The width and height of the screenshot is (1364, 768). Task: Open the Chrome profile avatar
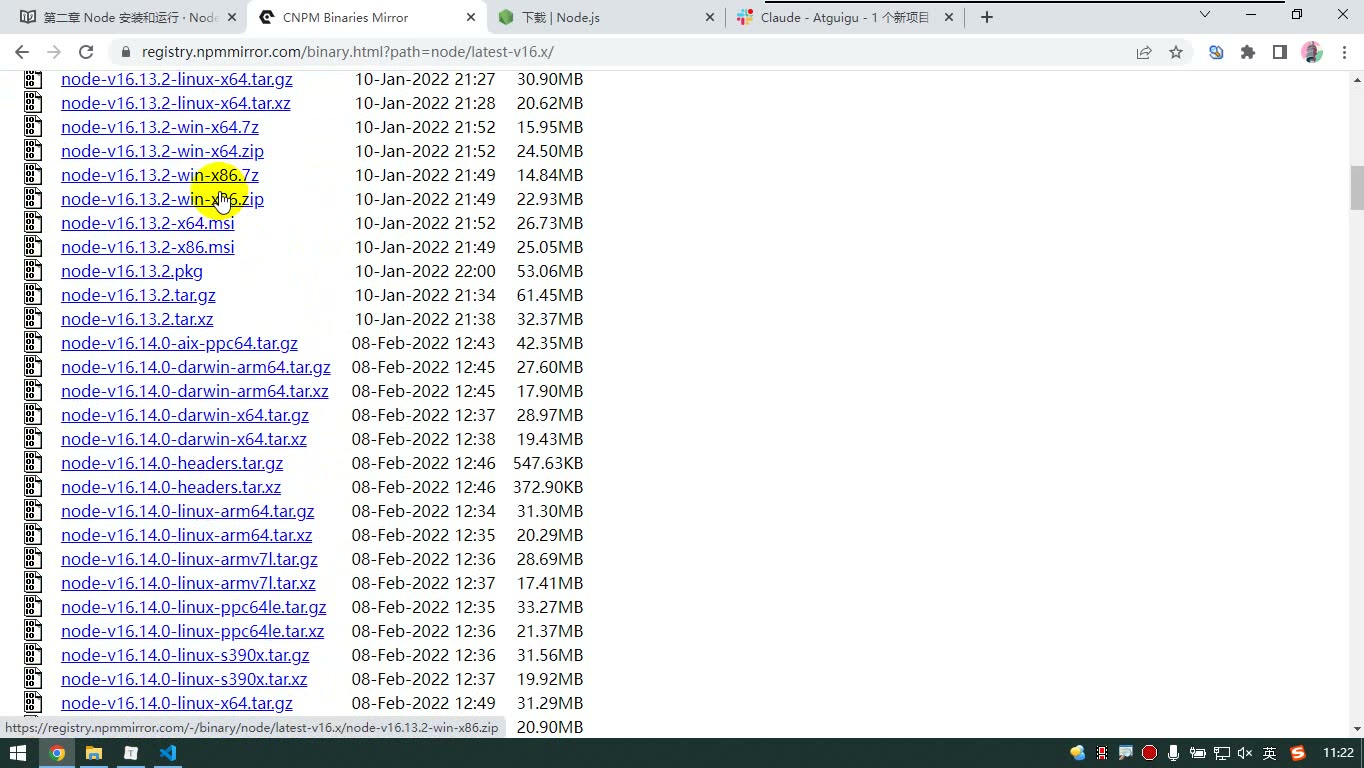[x=1312, y=52]
